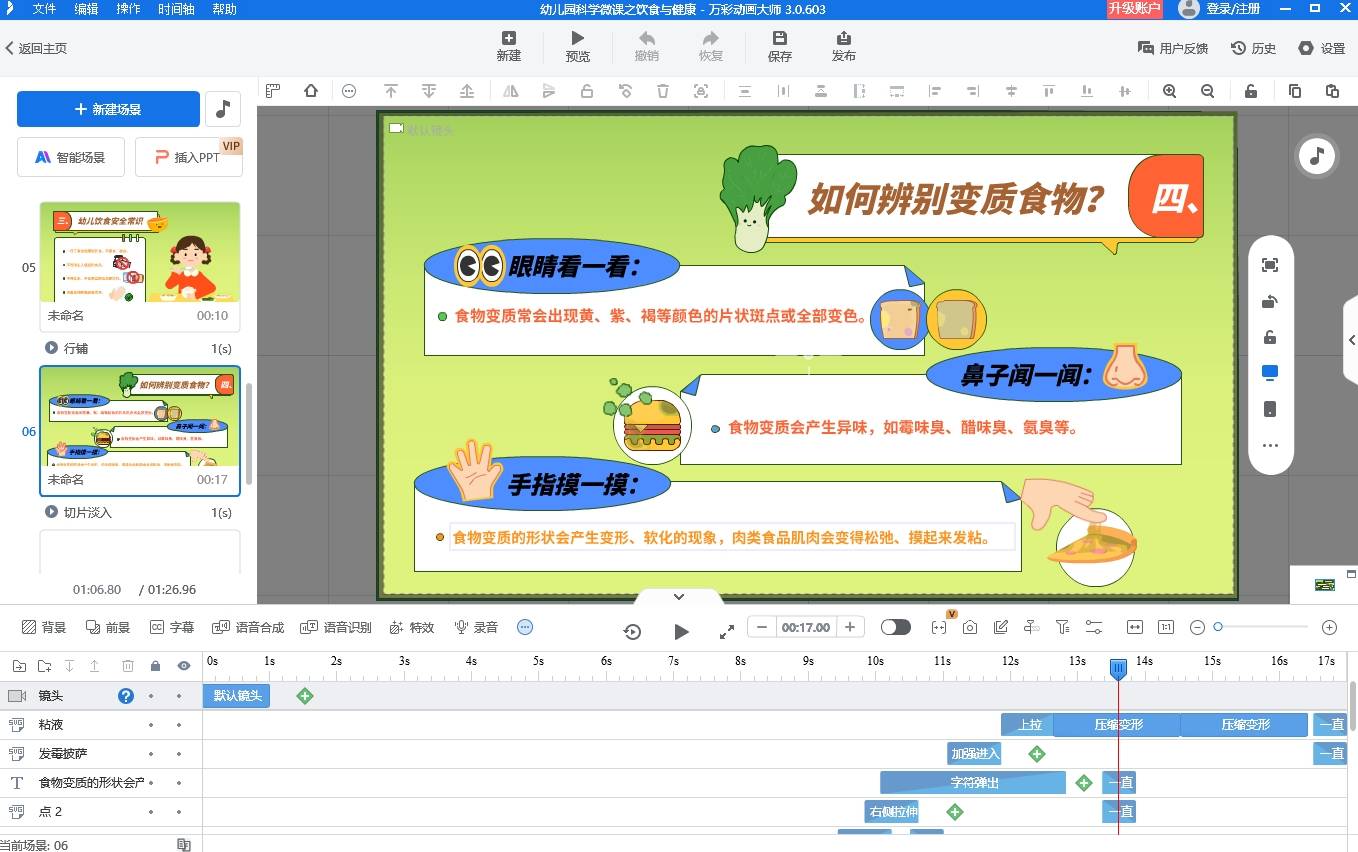Click the 语音合成 speech synthesis tool
The image size is (1358, 852).
pyautogui.click(x=248, y=627)
